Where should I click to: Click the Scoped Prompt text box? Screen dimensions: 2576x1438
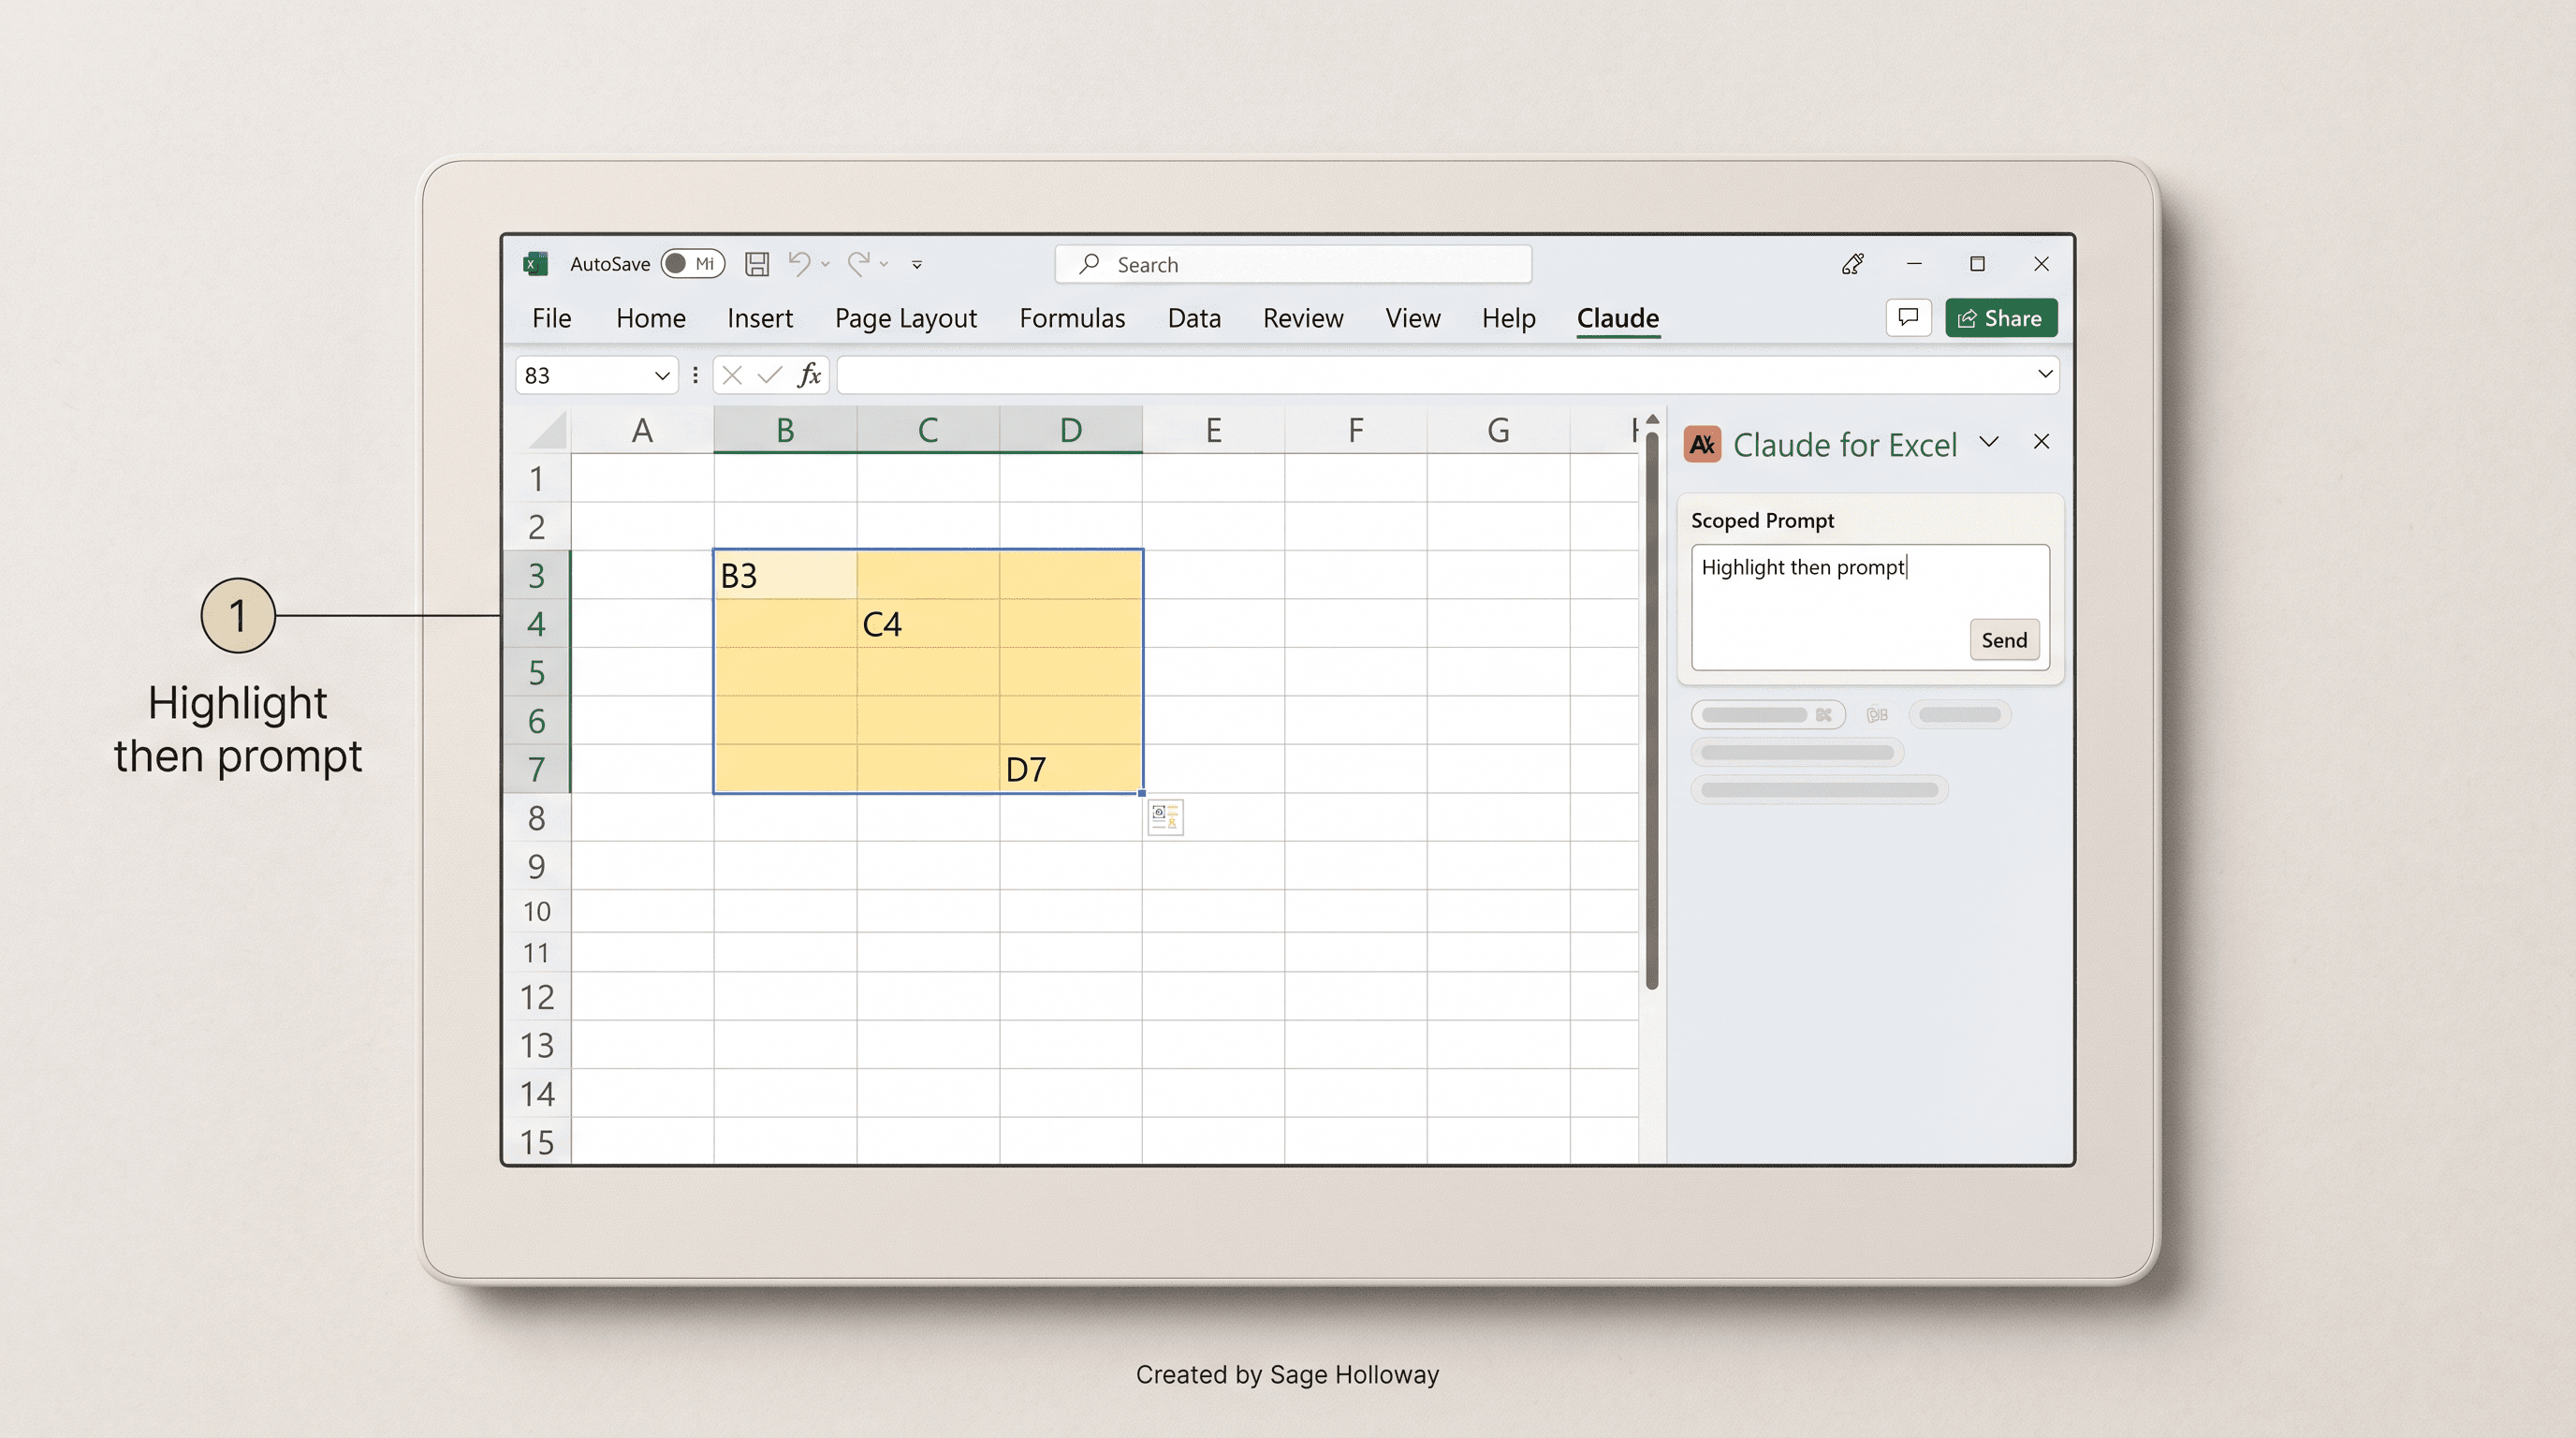pos(1870,607)
